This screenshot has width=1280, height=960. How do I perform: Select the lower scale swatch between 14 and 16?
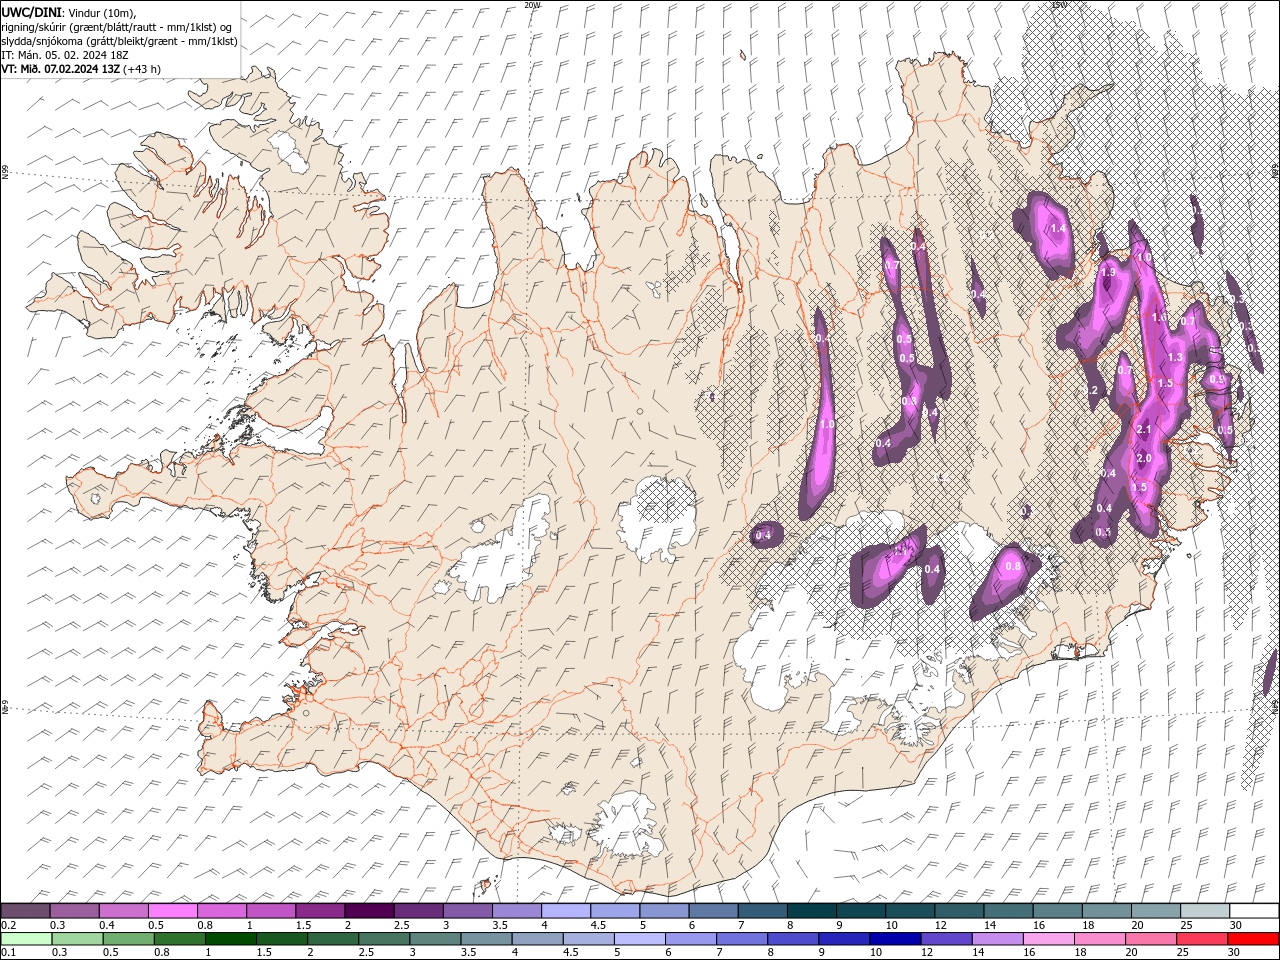point(998,939)
